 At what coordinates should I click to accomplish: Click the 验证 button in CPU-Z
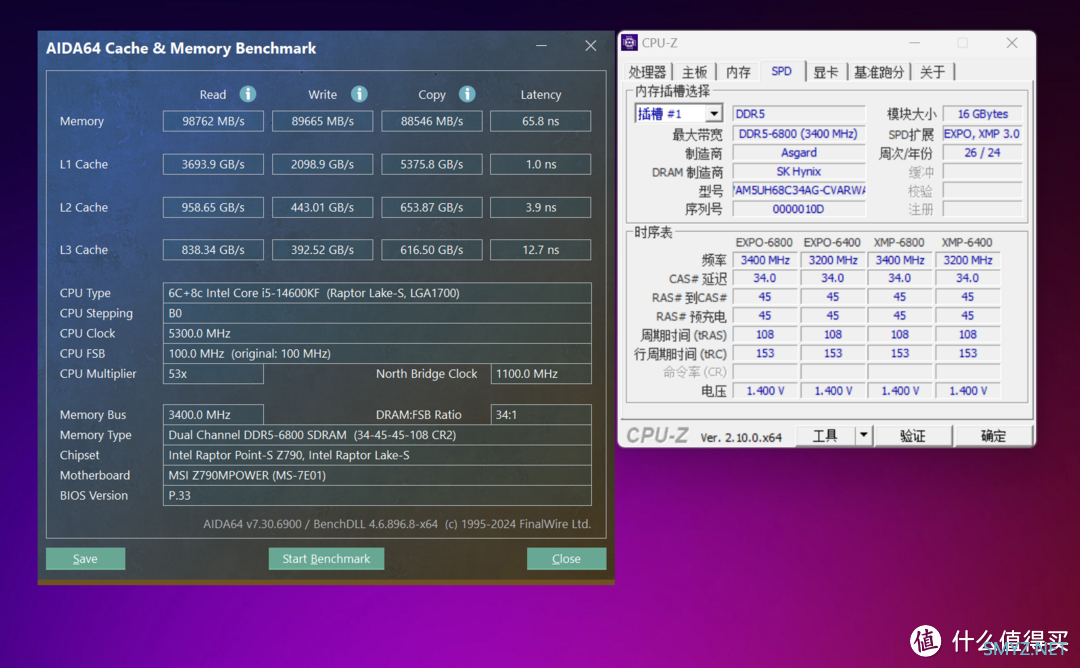coord(913,435)
